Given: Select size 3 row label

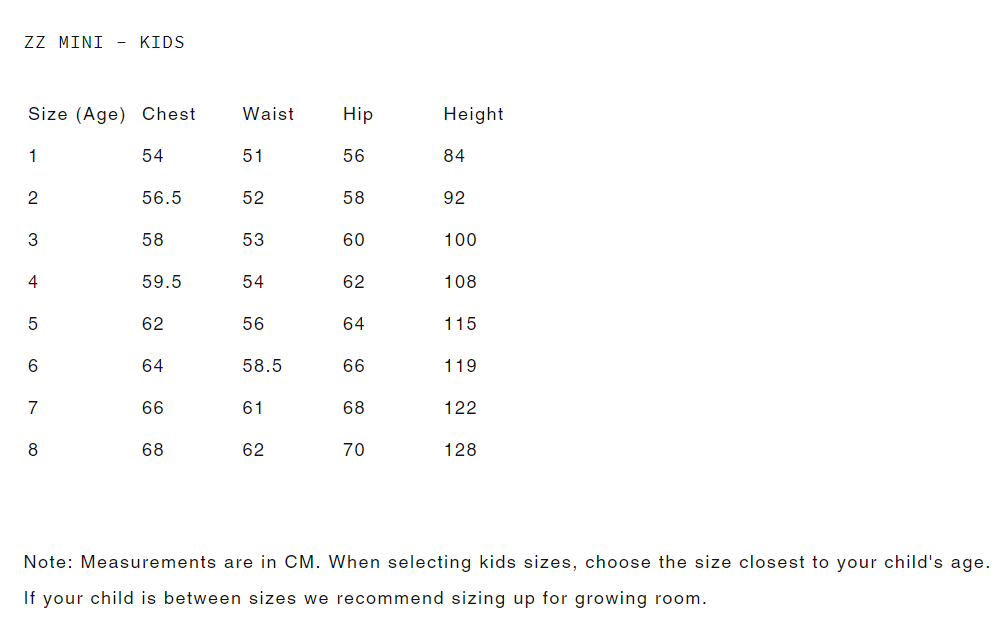Looking at the screenshot, I should [x=33, y=240].
